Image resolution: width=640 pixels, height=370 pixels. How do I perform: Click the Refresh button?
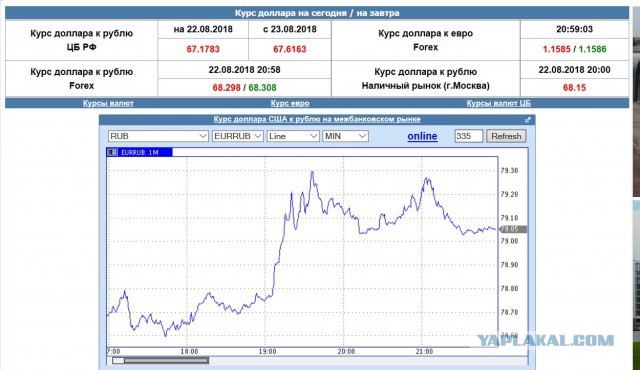coord(506,136)
